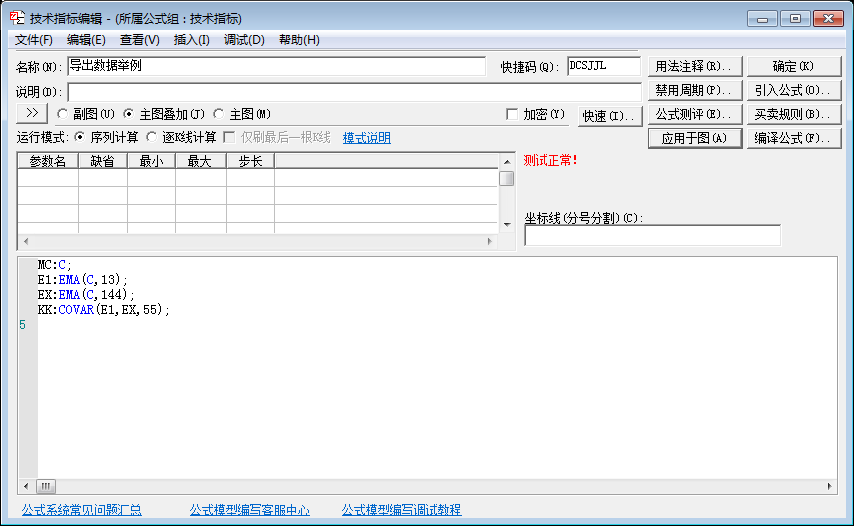Minimize the 技术指标编辑 window
The height and width of the screenshot is (526, 854).
coord(762,19)
